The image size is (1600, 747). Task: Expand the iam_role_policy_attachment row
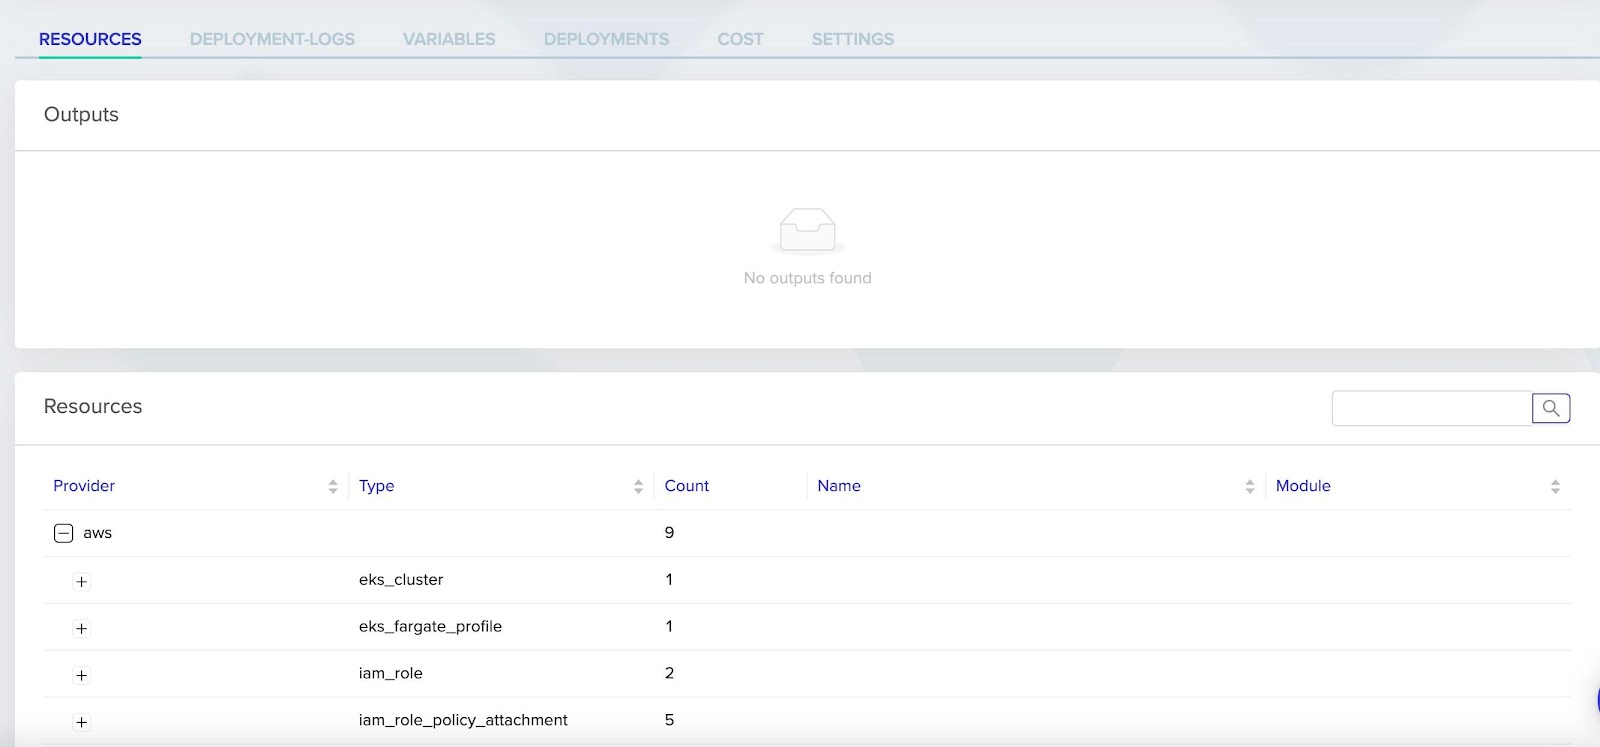(82, 722)
